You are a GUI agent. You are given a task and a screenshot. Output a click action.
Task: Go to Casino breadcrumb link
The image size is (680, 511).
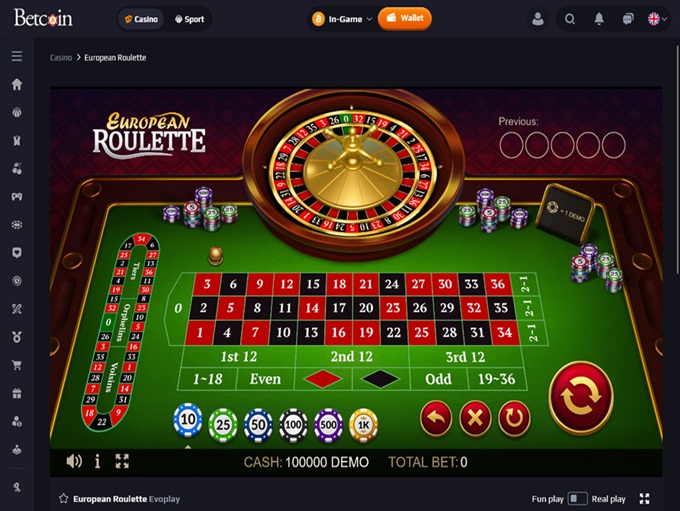pos(61,58)
